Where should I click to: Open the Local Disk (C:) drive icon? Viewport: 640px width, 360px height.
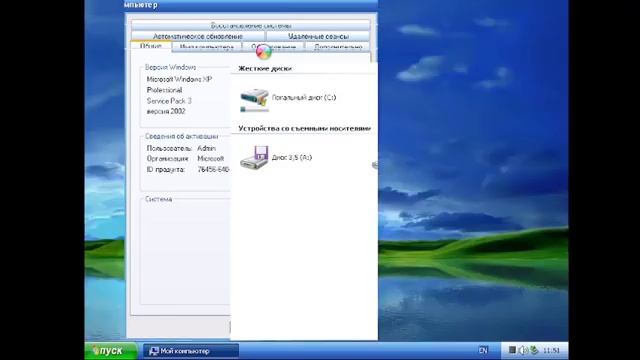point(255,100)
